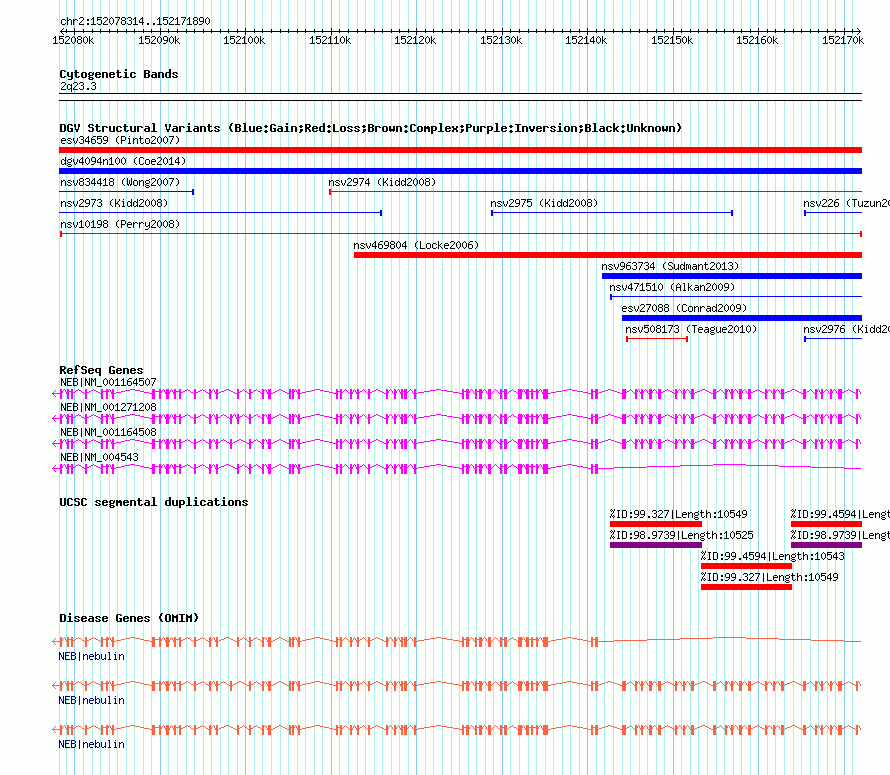890x775 pixels.
Task: Select the 2q23.3 band label
Action: point(78,87)
